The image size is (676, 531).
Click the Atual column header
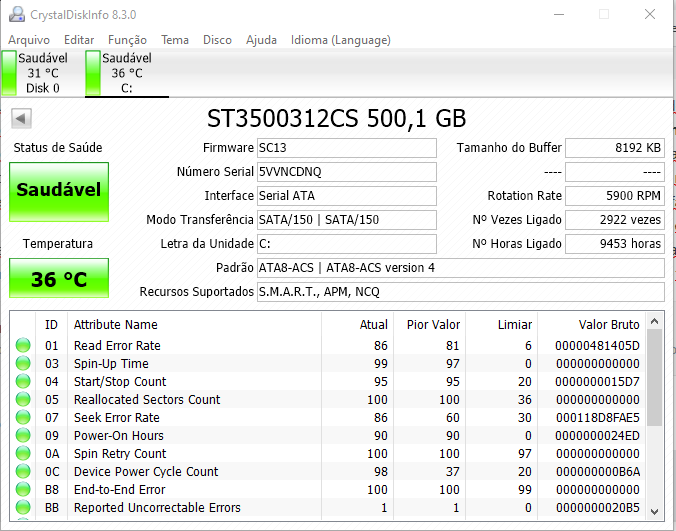pyautogui.click(x=357, y=325)
